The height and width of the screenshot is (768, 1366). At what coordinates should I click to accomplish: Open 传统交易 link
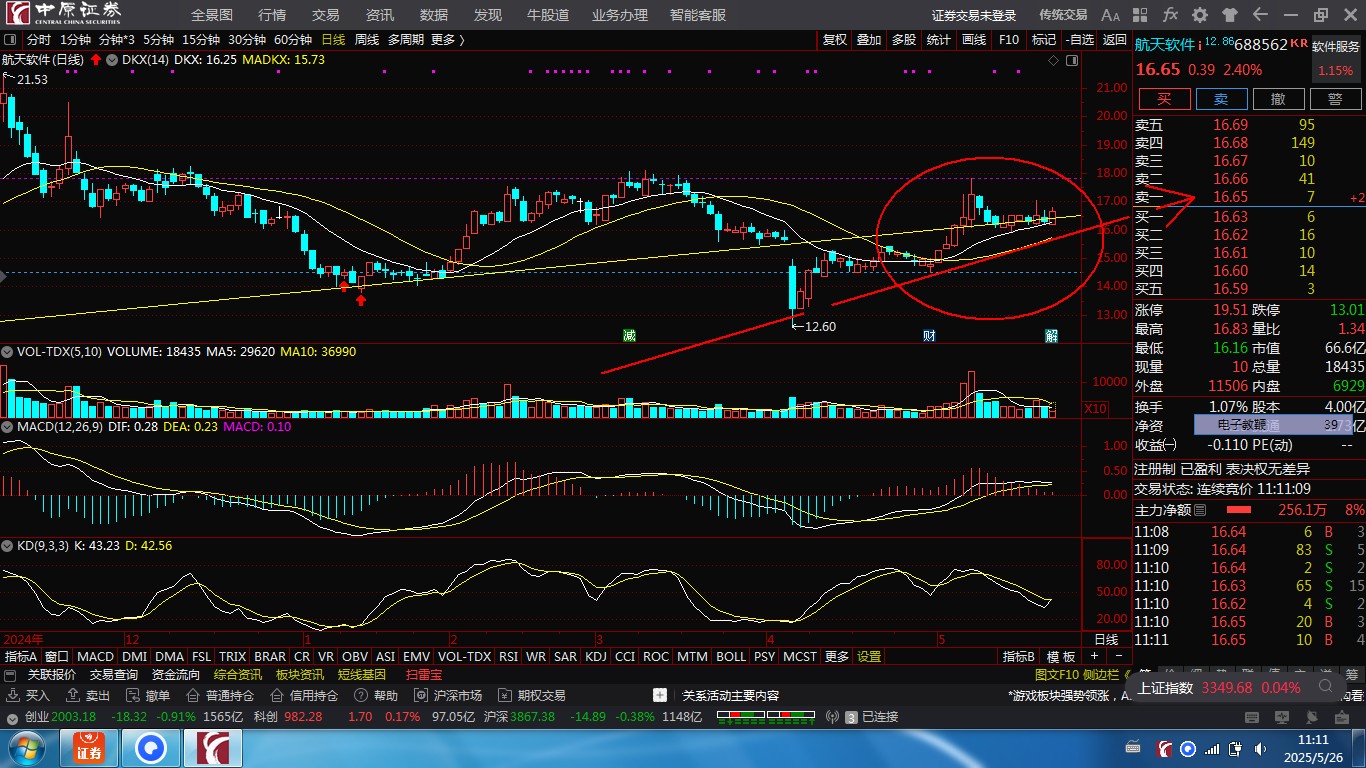tap(1063, 15)
